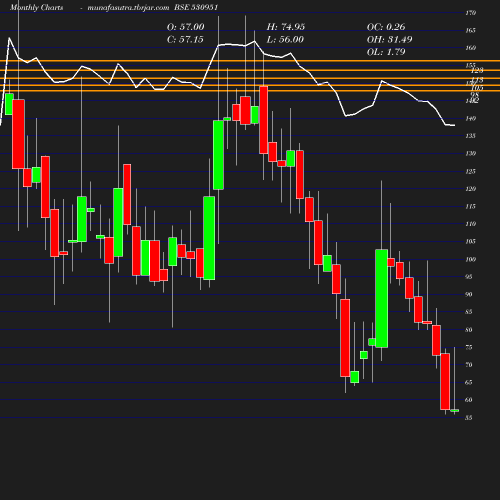The image size is (500, 500).
Task: Click the 110 price axis label
Action: coord(470,224)
